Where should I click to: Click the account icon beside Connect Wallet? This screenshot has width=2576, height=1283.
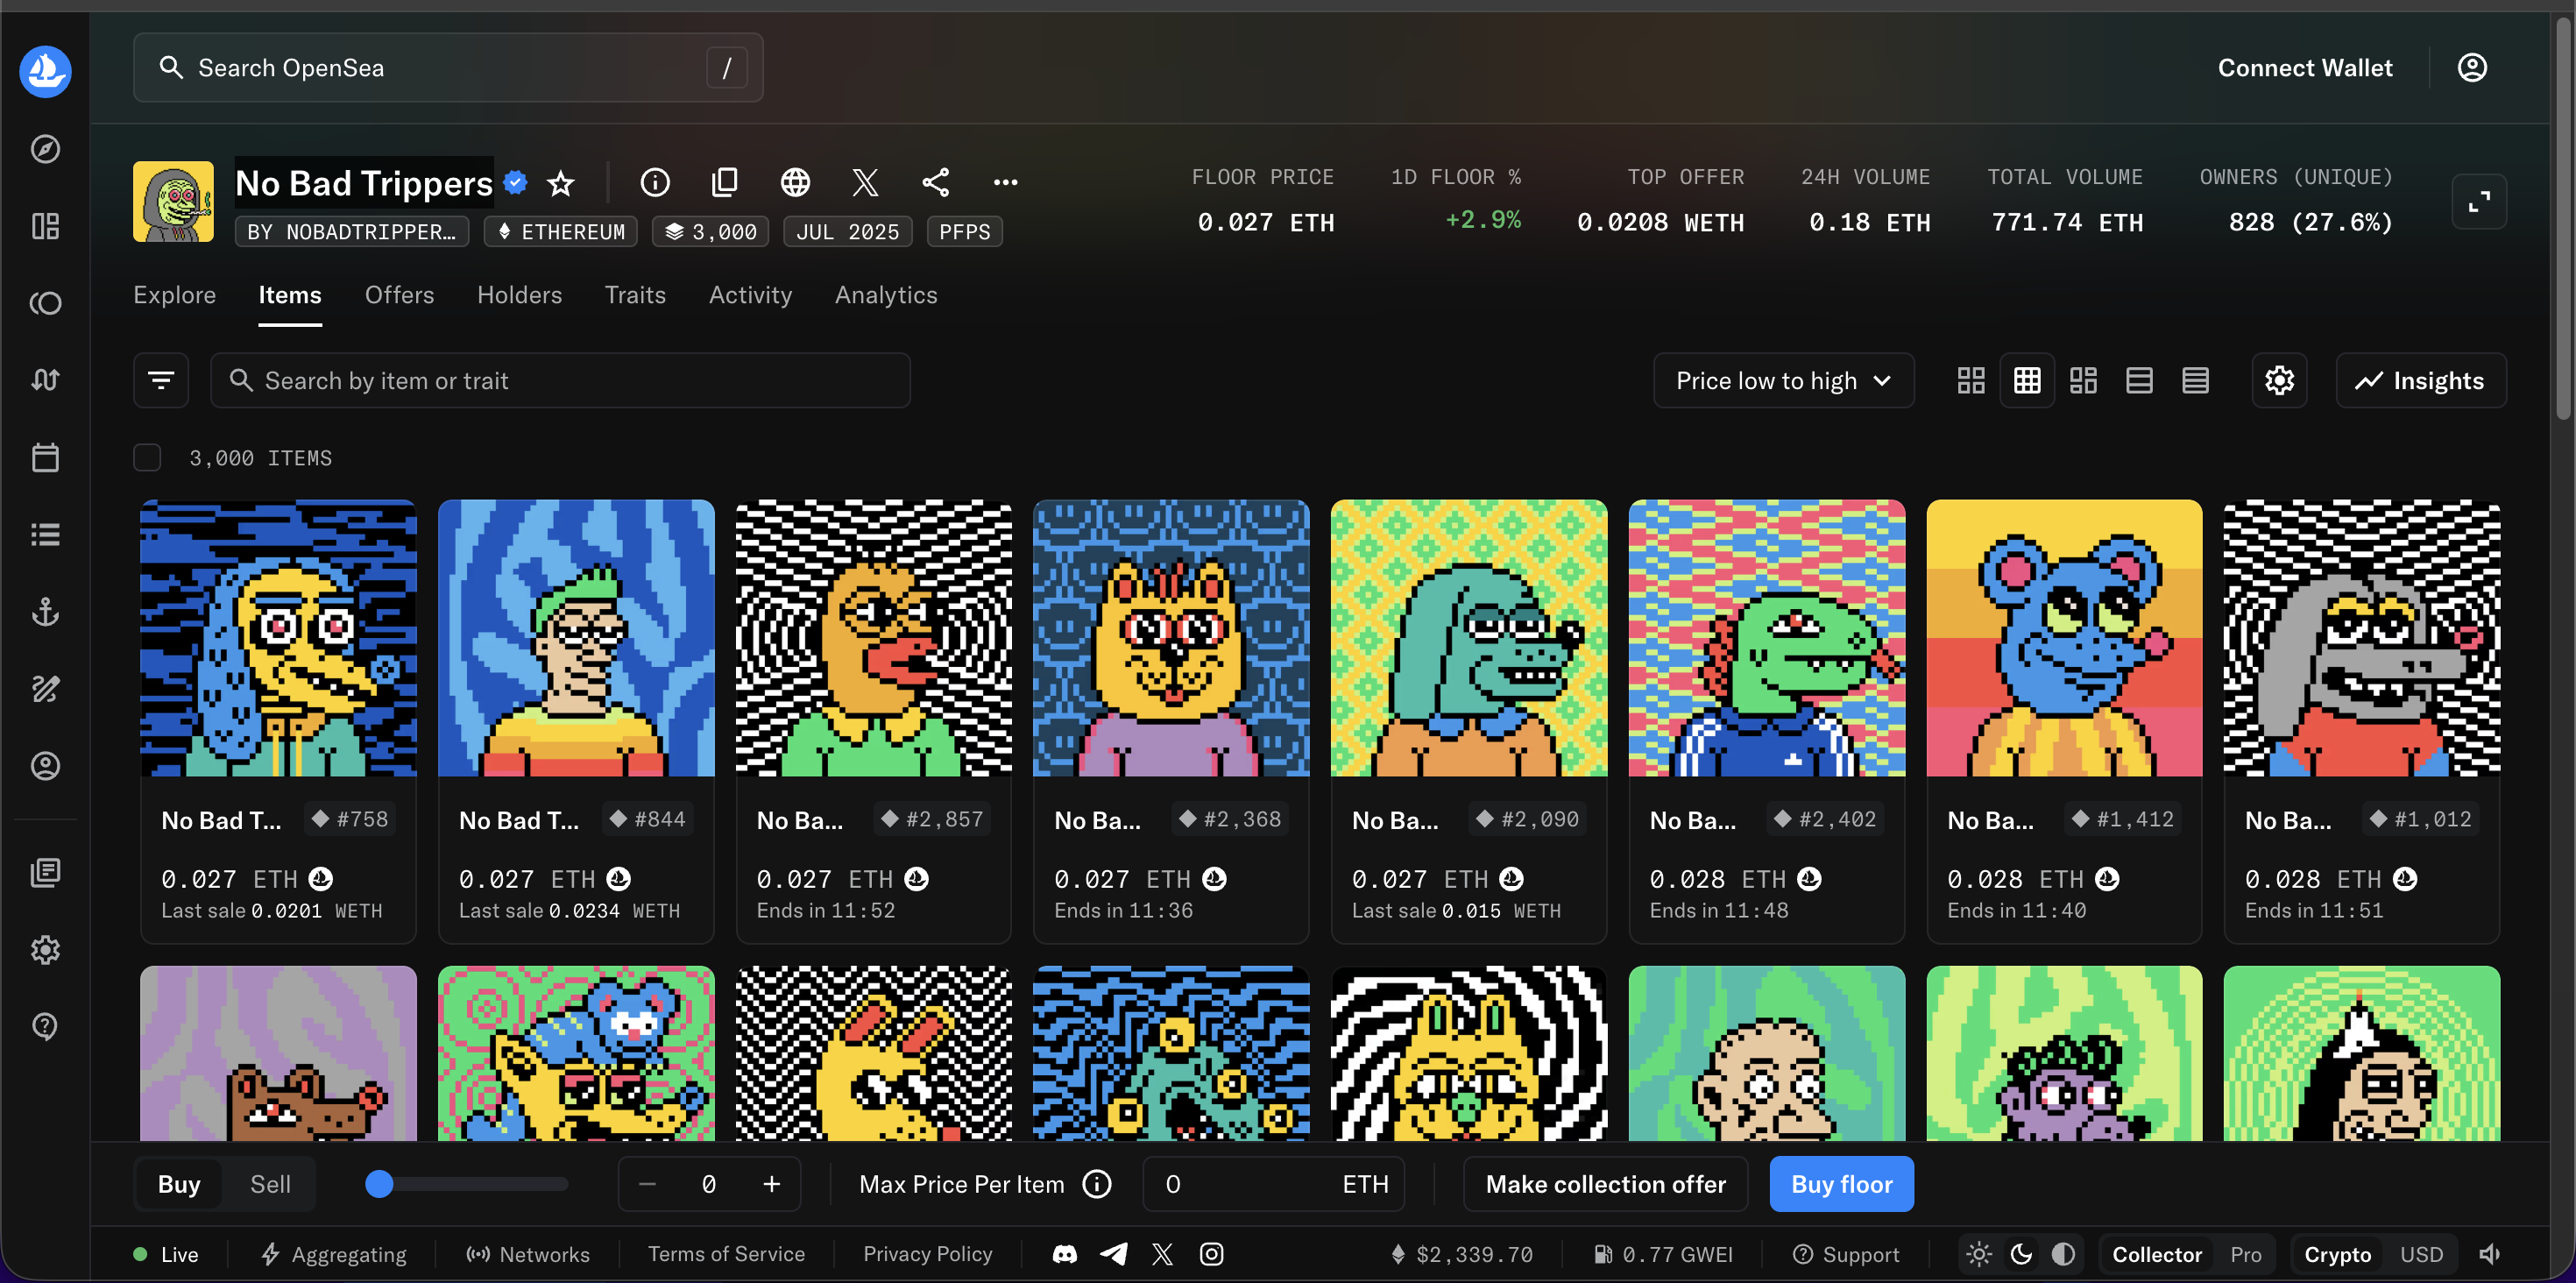2472,68
